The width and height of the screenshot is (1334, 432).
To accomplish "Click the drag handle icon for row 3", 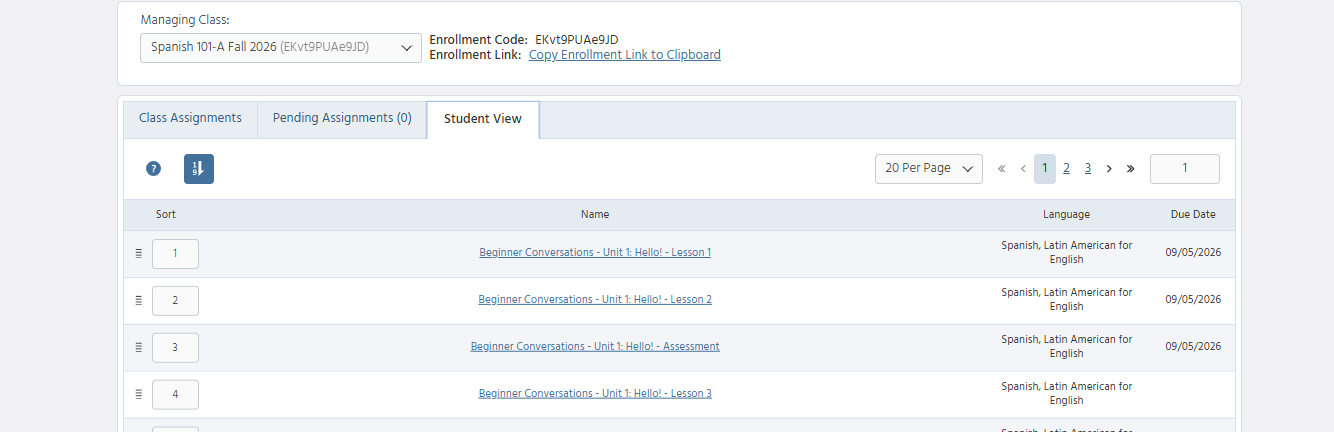I will tap(139, 347).
